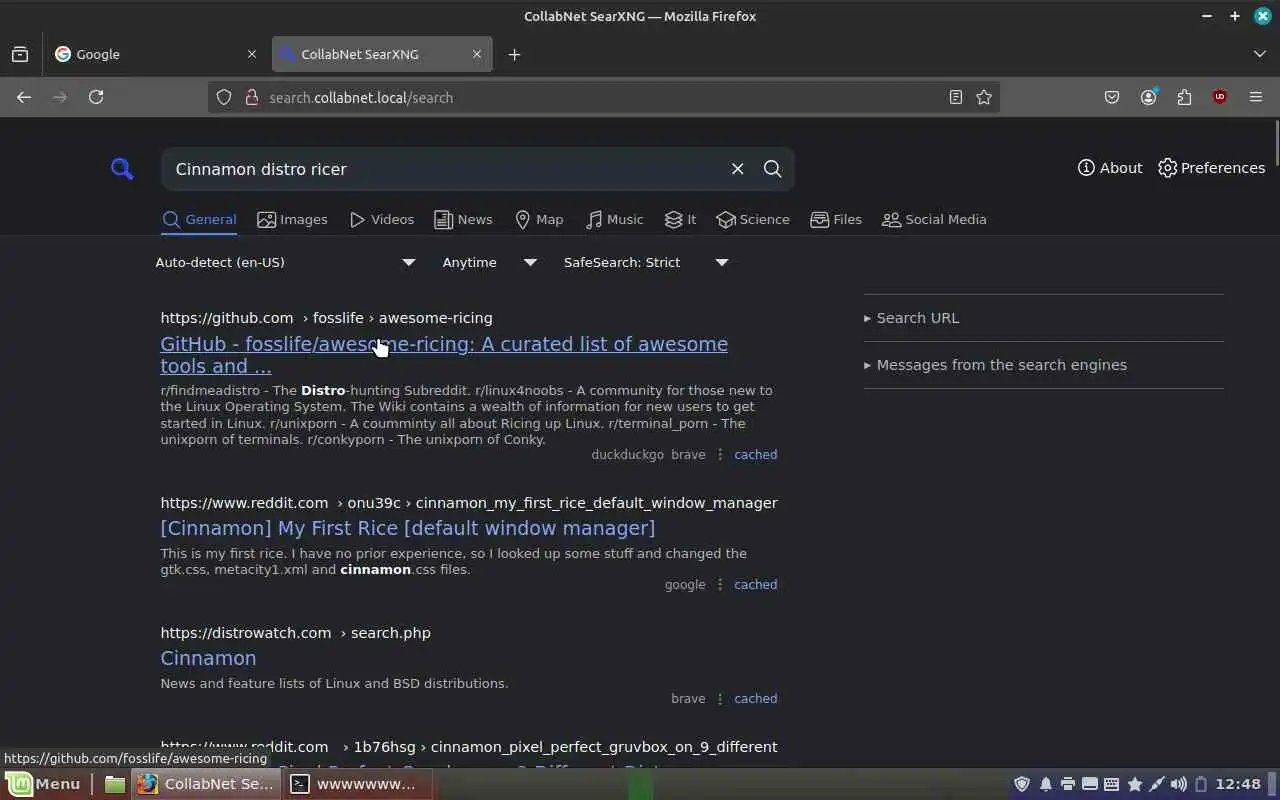The height and width of the screenshot is (800, 1280).
Task: Open the printer tray icon
Action: click(x=1068, y=784)
